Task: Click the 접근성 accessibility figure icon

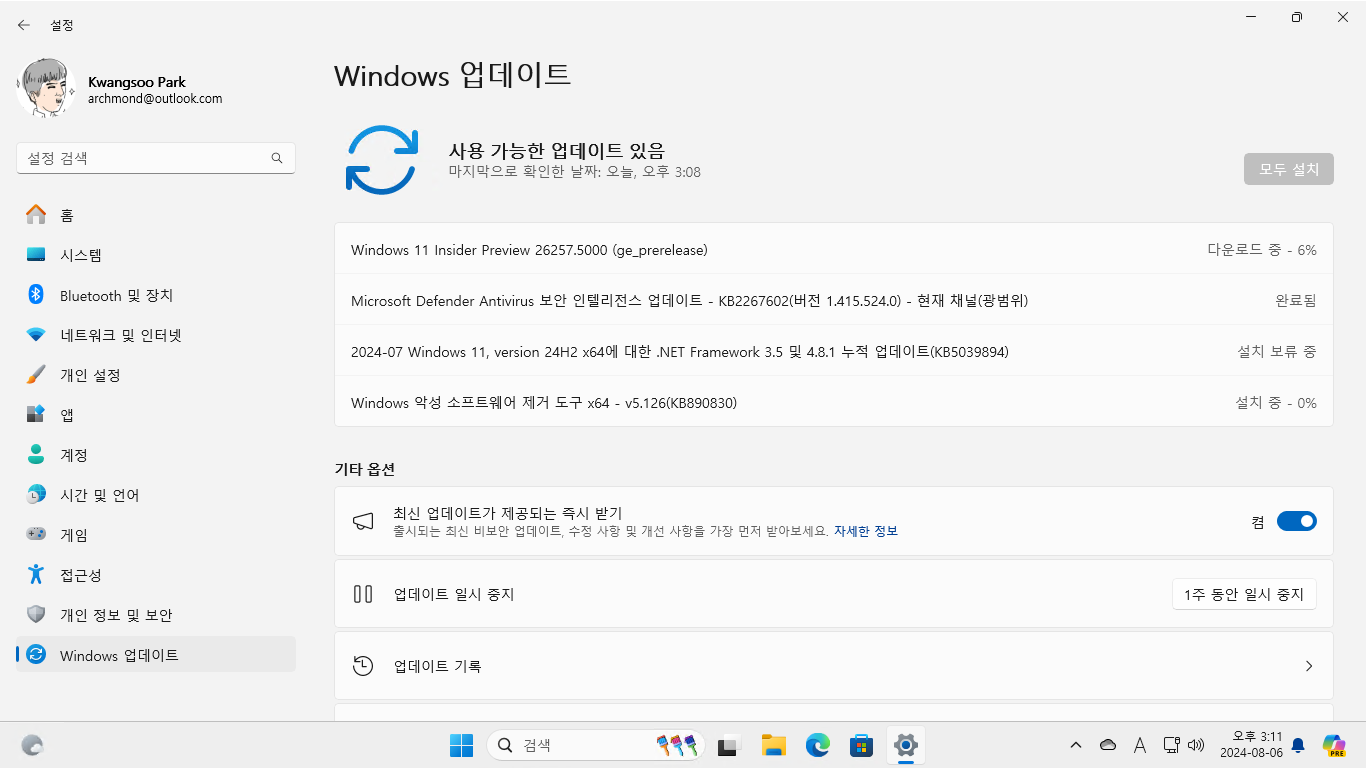Action: pyautogui.click(x=36, y=575)
